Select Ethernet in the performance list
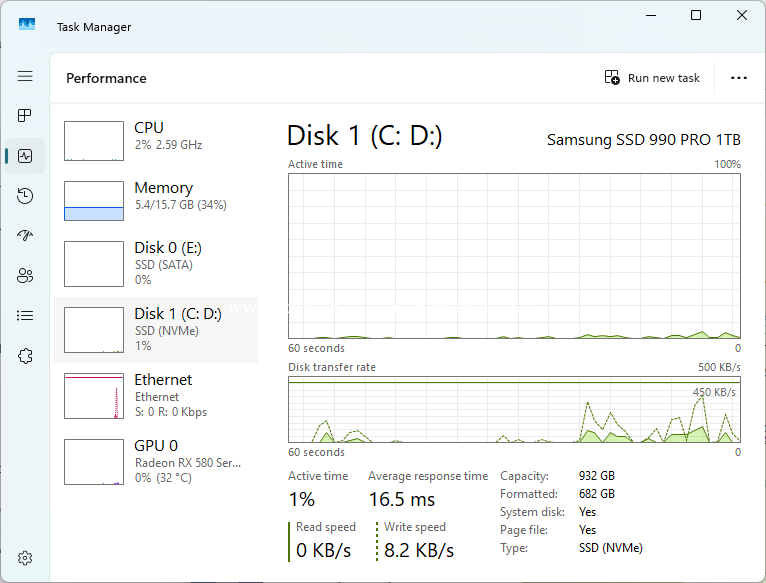 click(156, 395)
